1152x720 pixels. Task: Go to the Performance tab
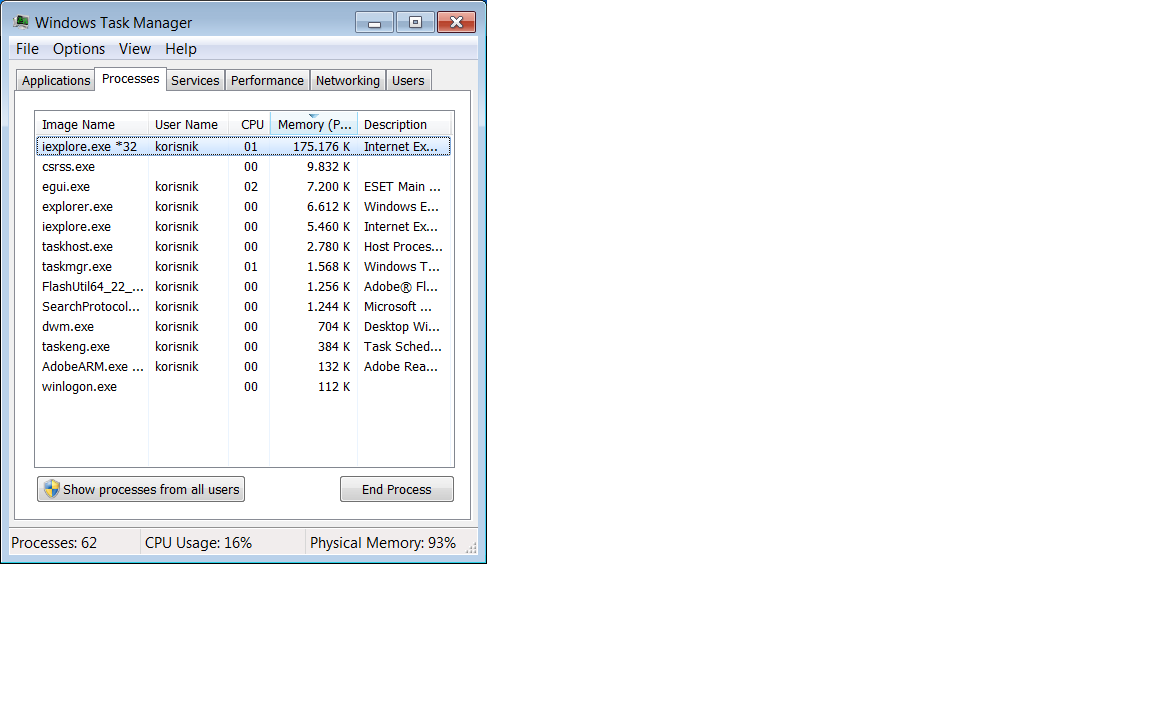pos(267,81)
